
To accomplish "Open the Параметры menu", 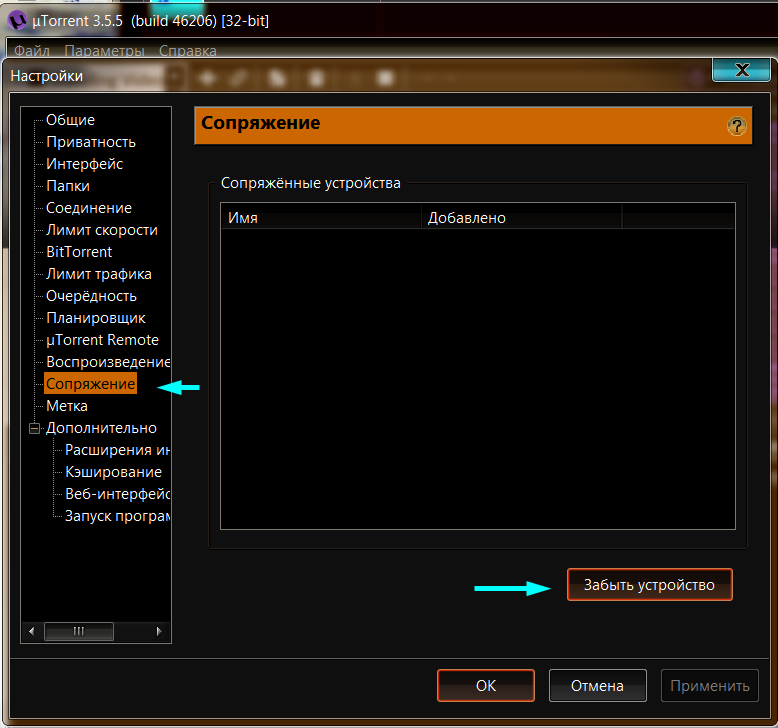I will [x=104, y=50].
